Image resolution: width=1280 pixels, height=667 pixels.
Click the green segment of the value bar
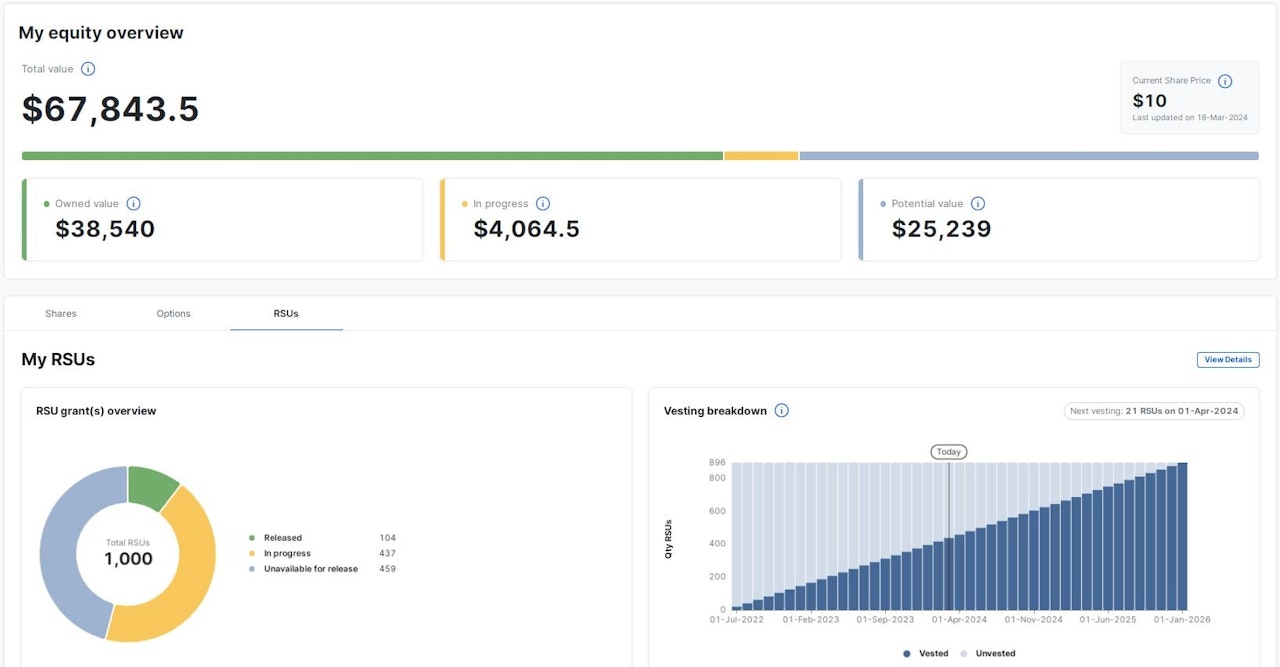[x=372, y=156]
